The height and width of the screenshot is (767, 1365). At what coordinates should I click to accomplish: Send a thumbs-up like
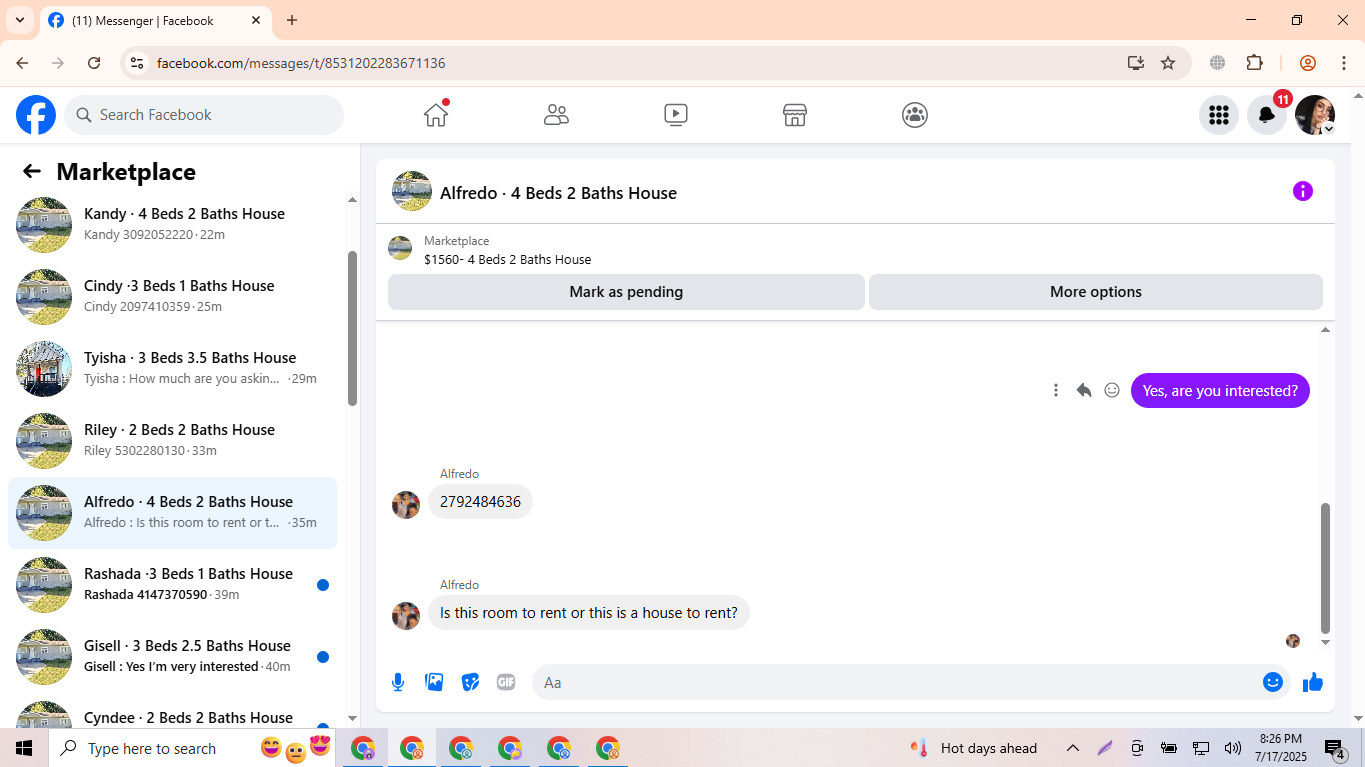tap(1313, 682)
